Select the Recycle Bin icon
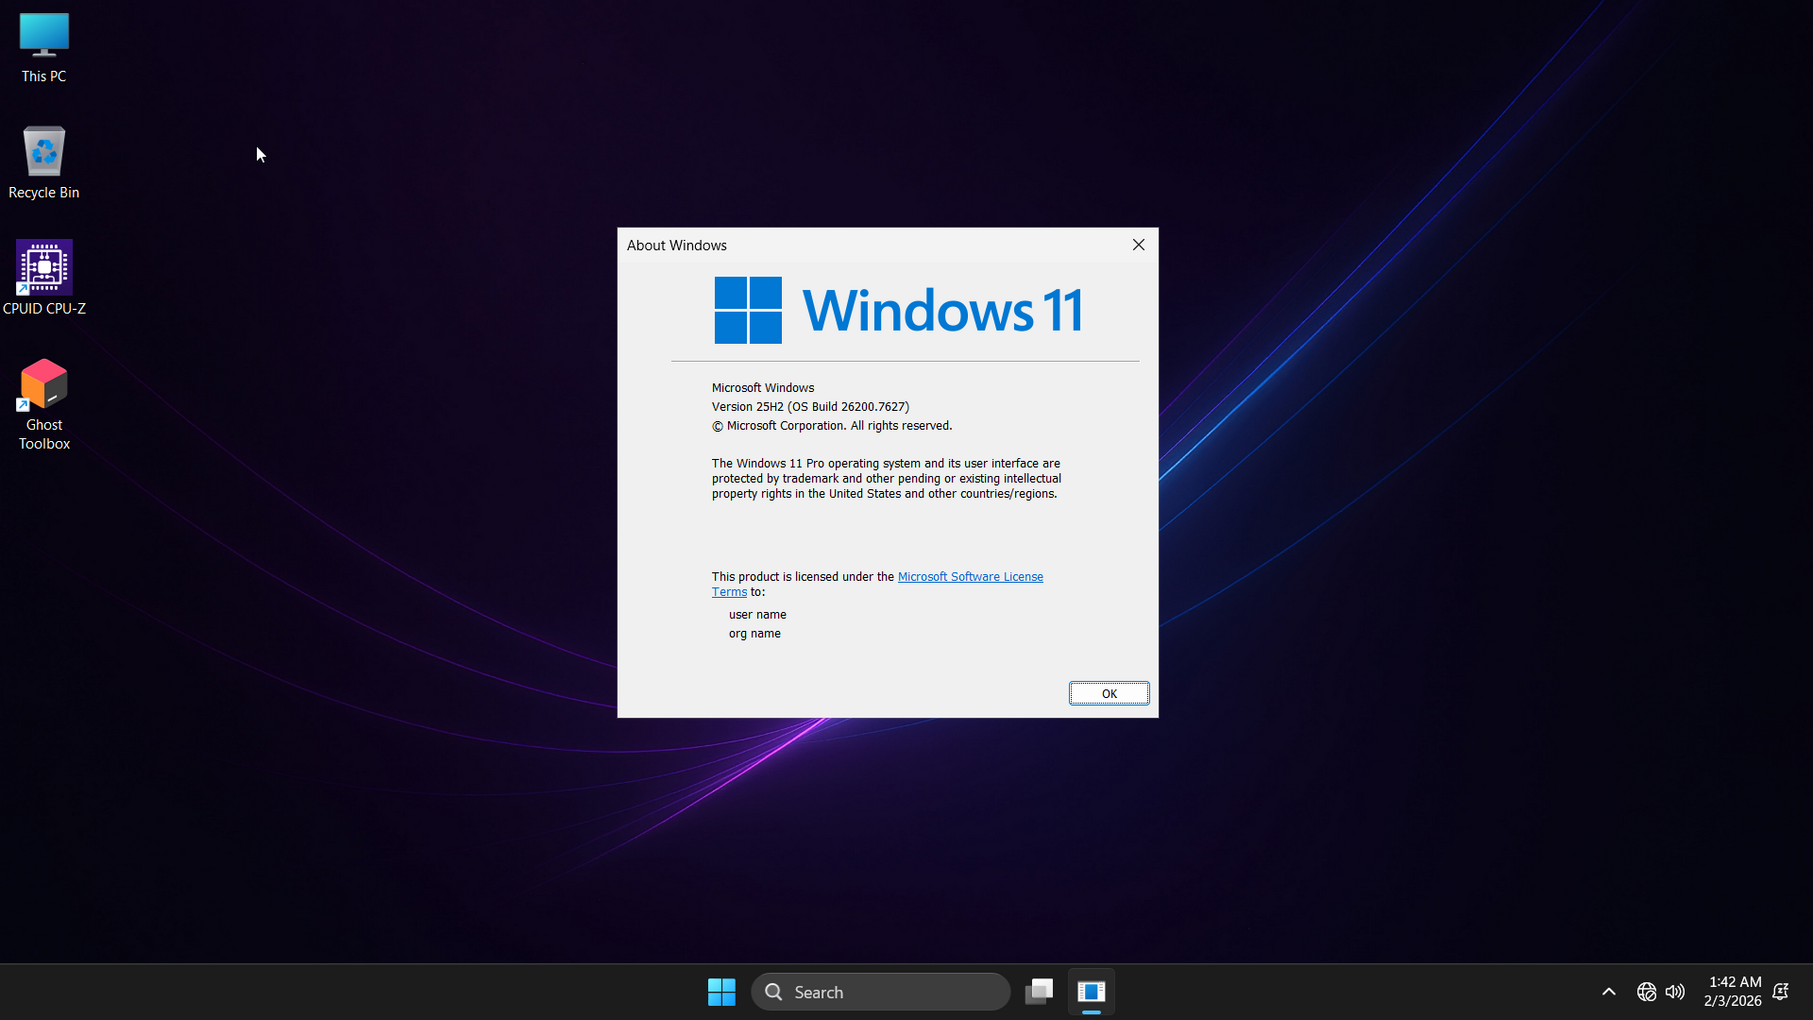 coord(44,153)
